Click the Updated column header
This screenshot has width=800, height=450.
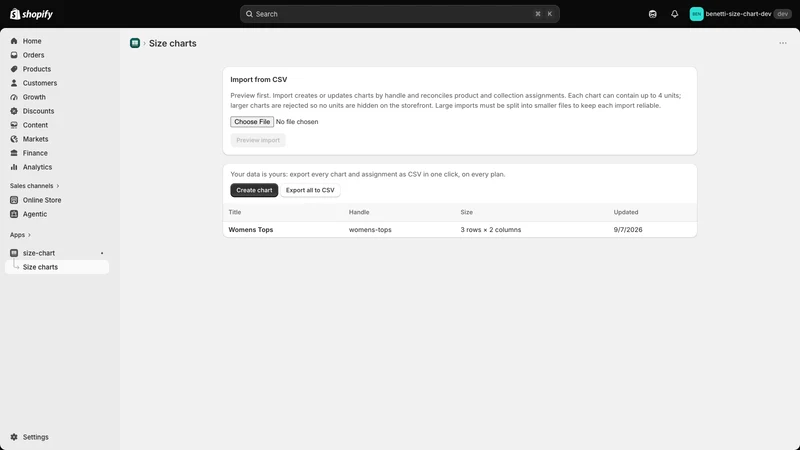pos(626,212)
